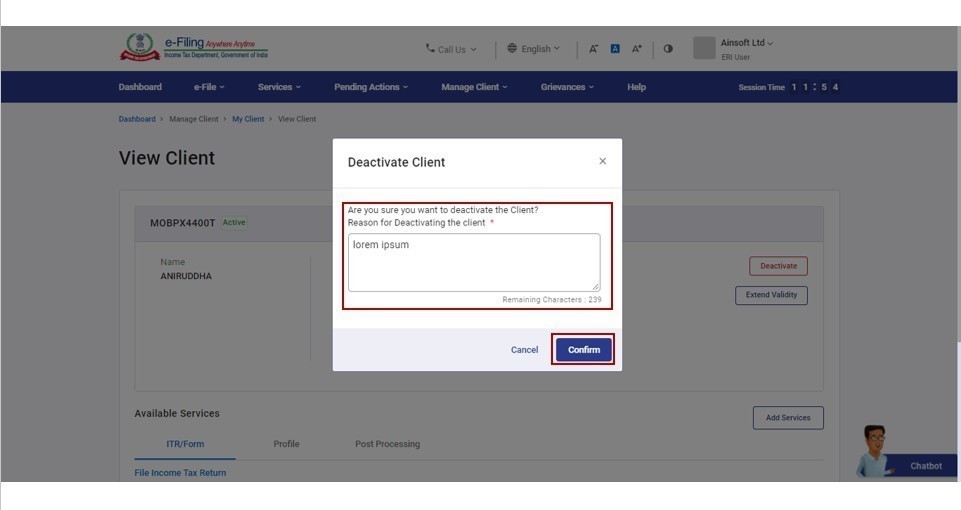Decrease font size with small A icon
The image size is (961, 510).
(593, 49)
